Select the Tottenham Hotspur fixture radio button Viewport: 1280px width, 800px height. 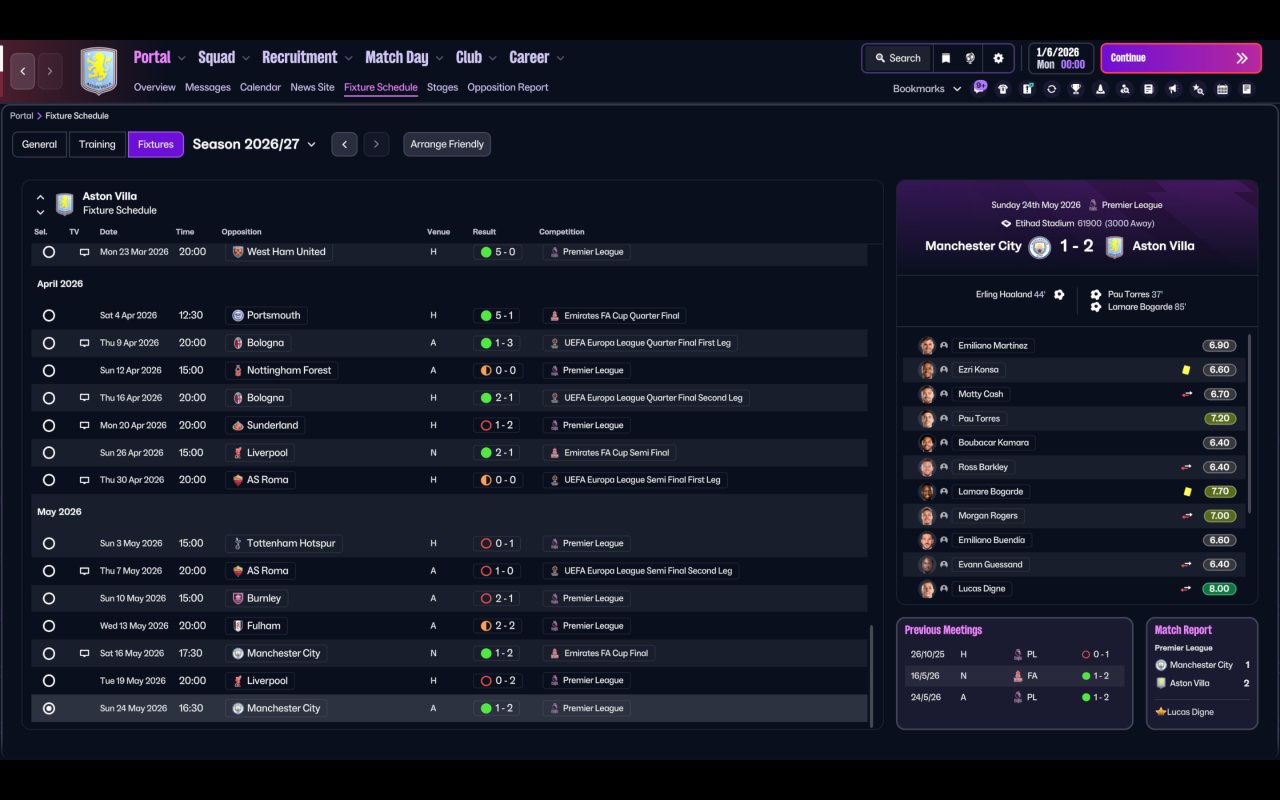[49, 544]
